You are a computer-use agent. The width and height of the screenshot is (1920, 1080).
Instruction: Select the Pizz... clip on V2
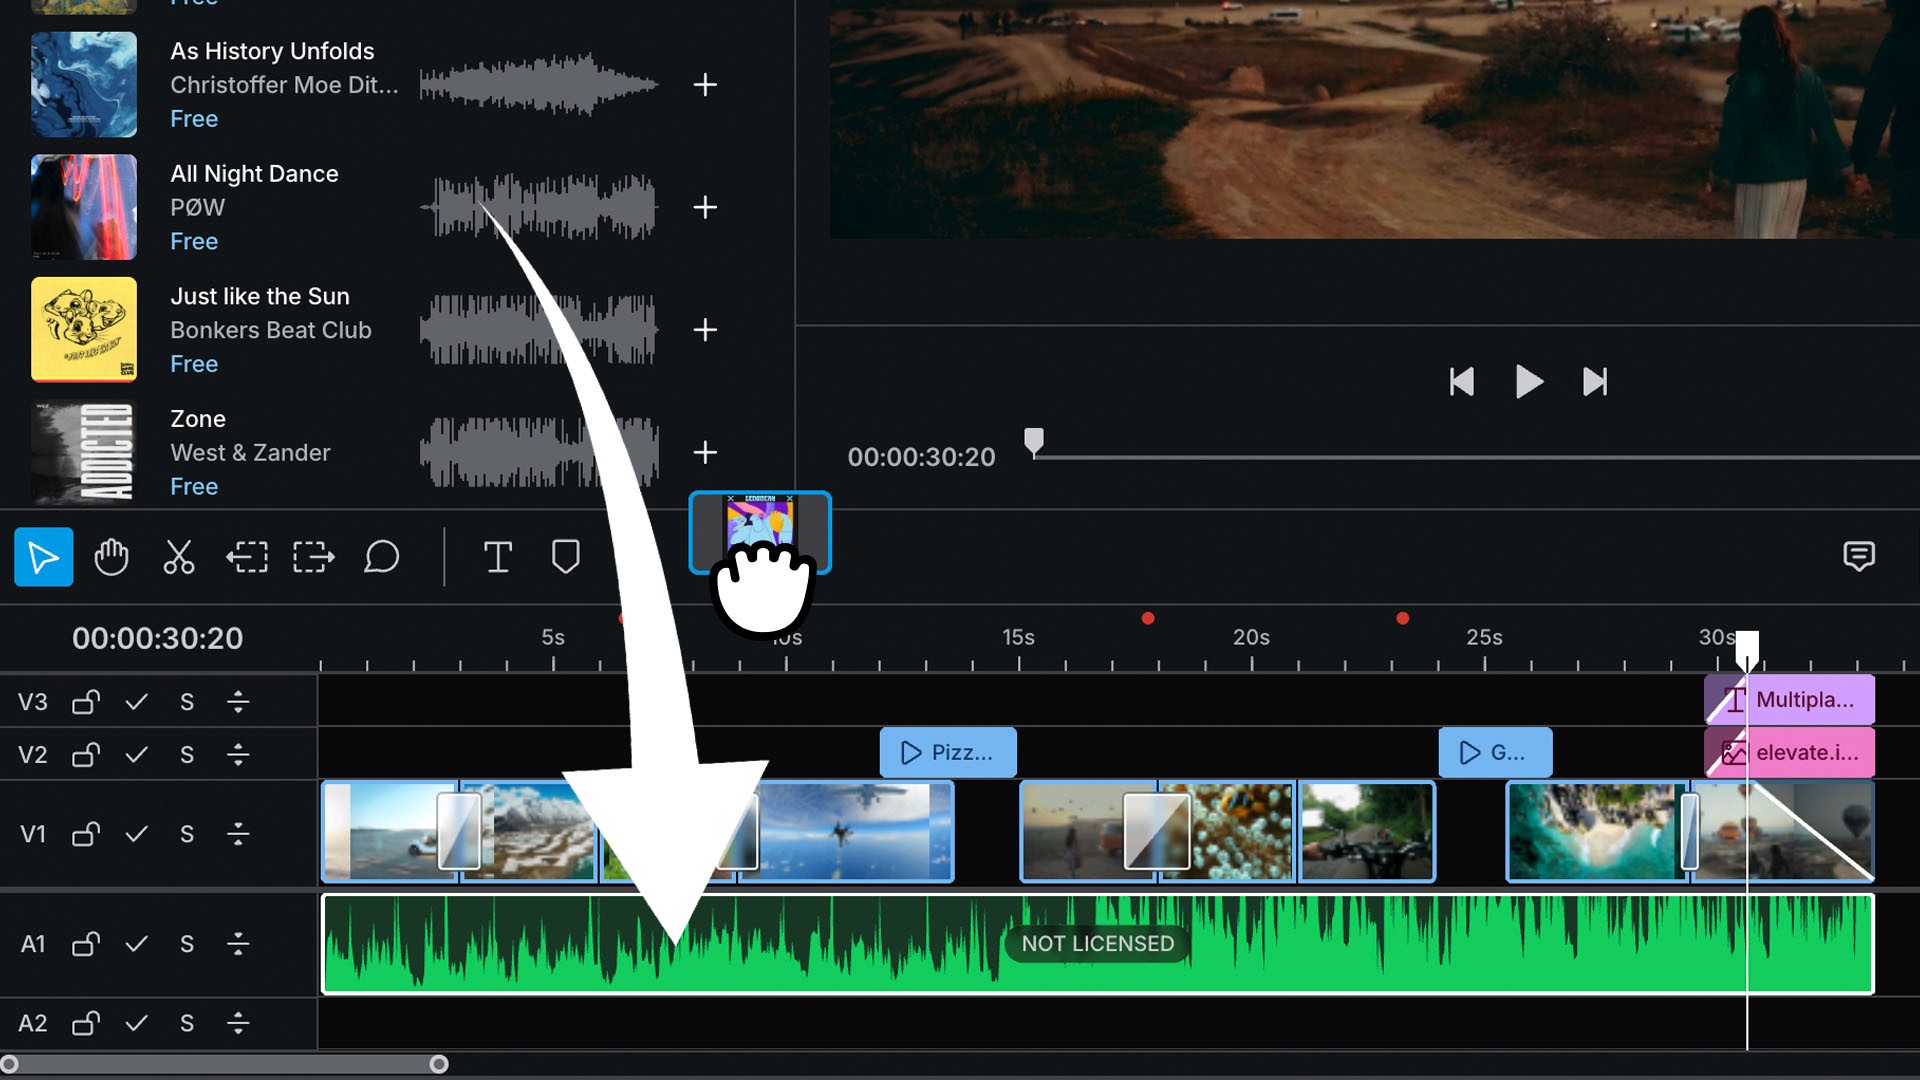(x=947, y=753)
